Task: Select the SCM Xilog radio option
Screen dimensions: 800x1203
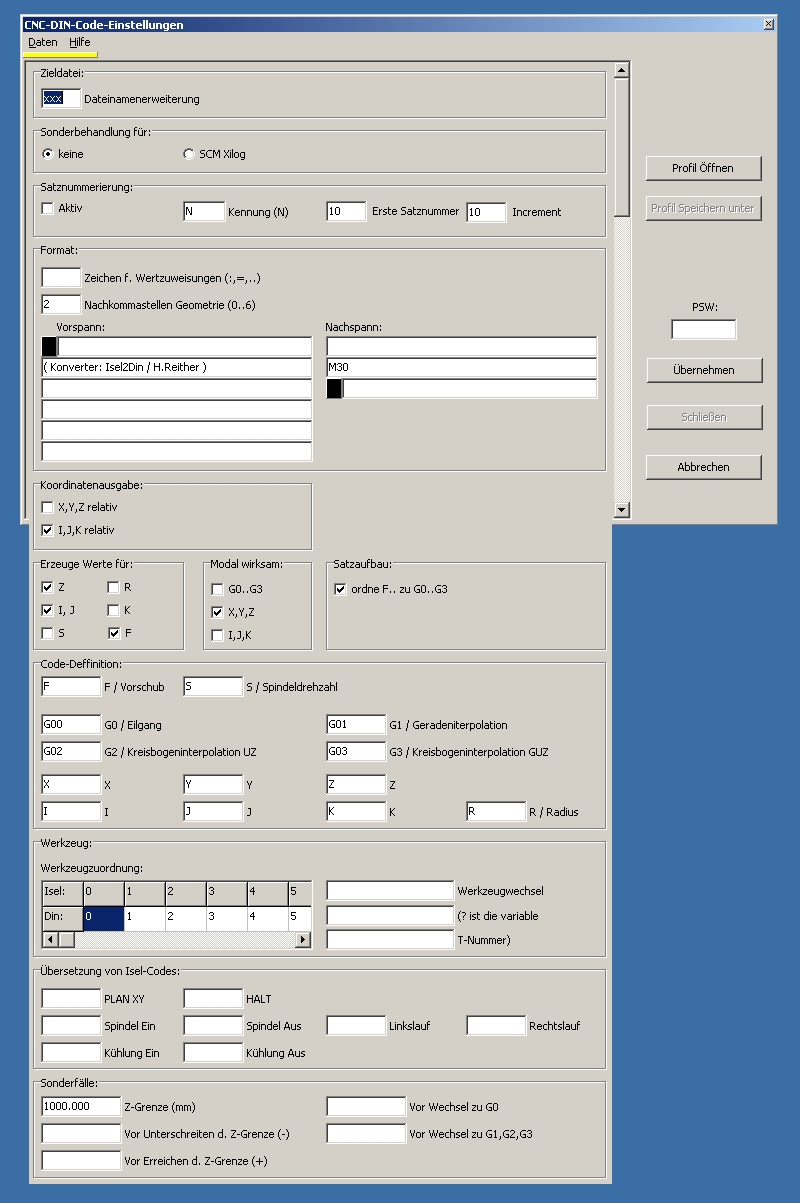Action: (190, 154)
